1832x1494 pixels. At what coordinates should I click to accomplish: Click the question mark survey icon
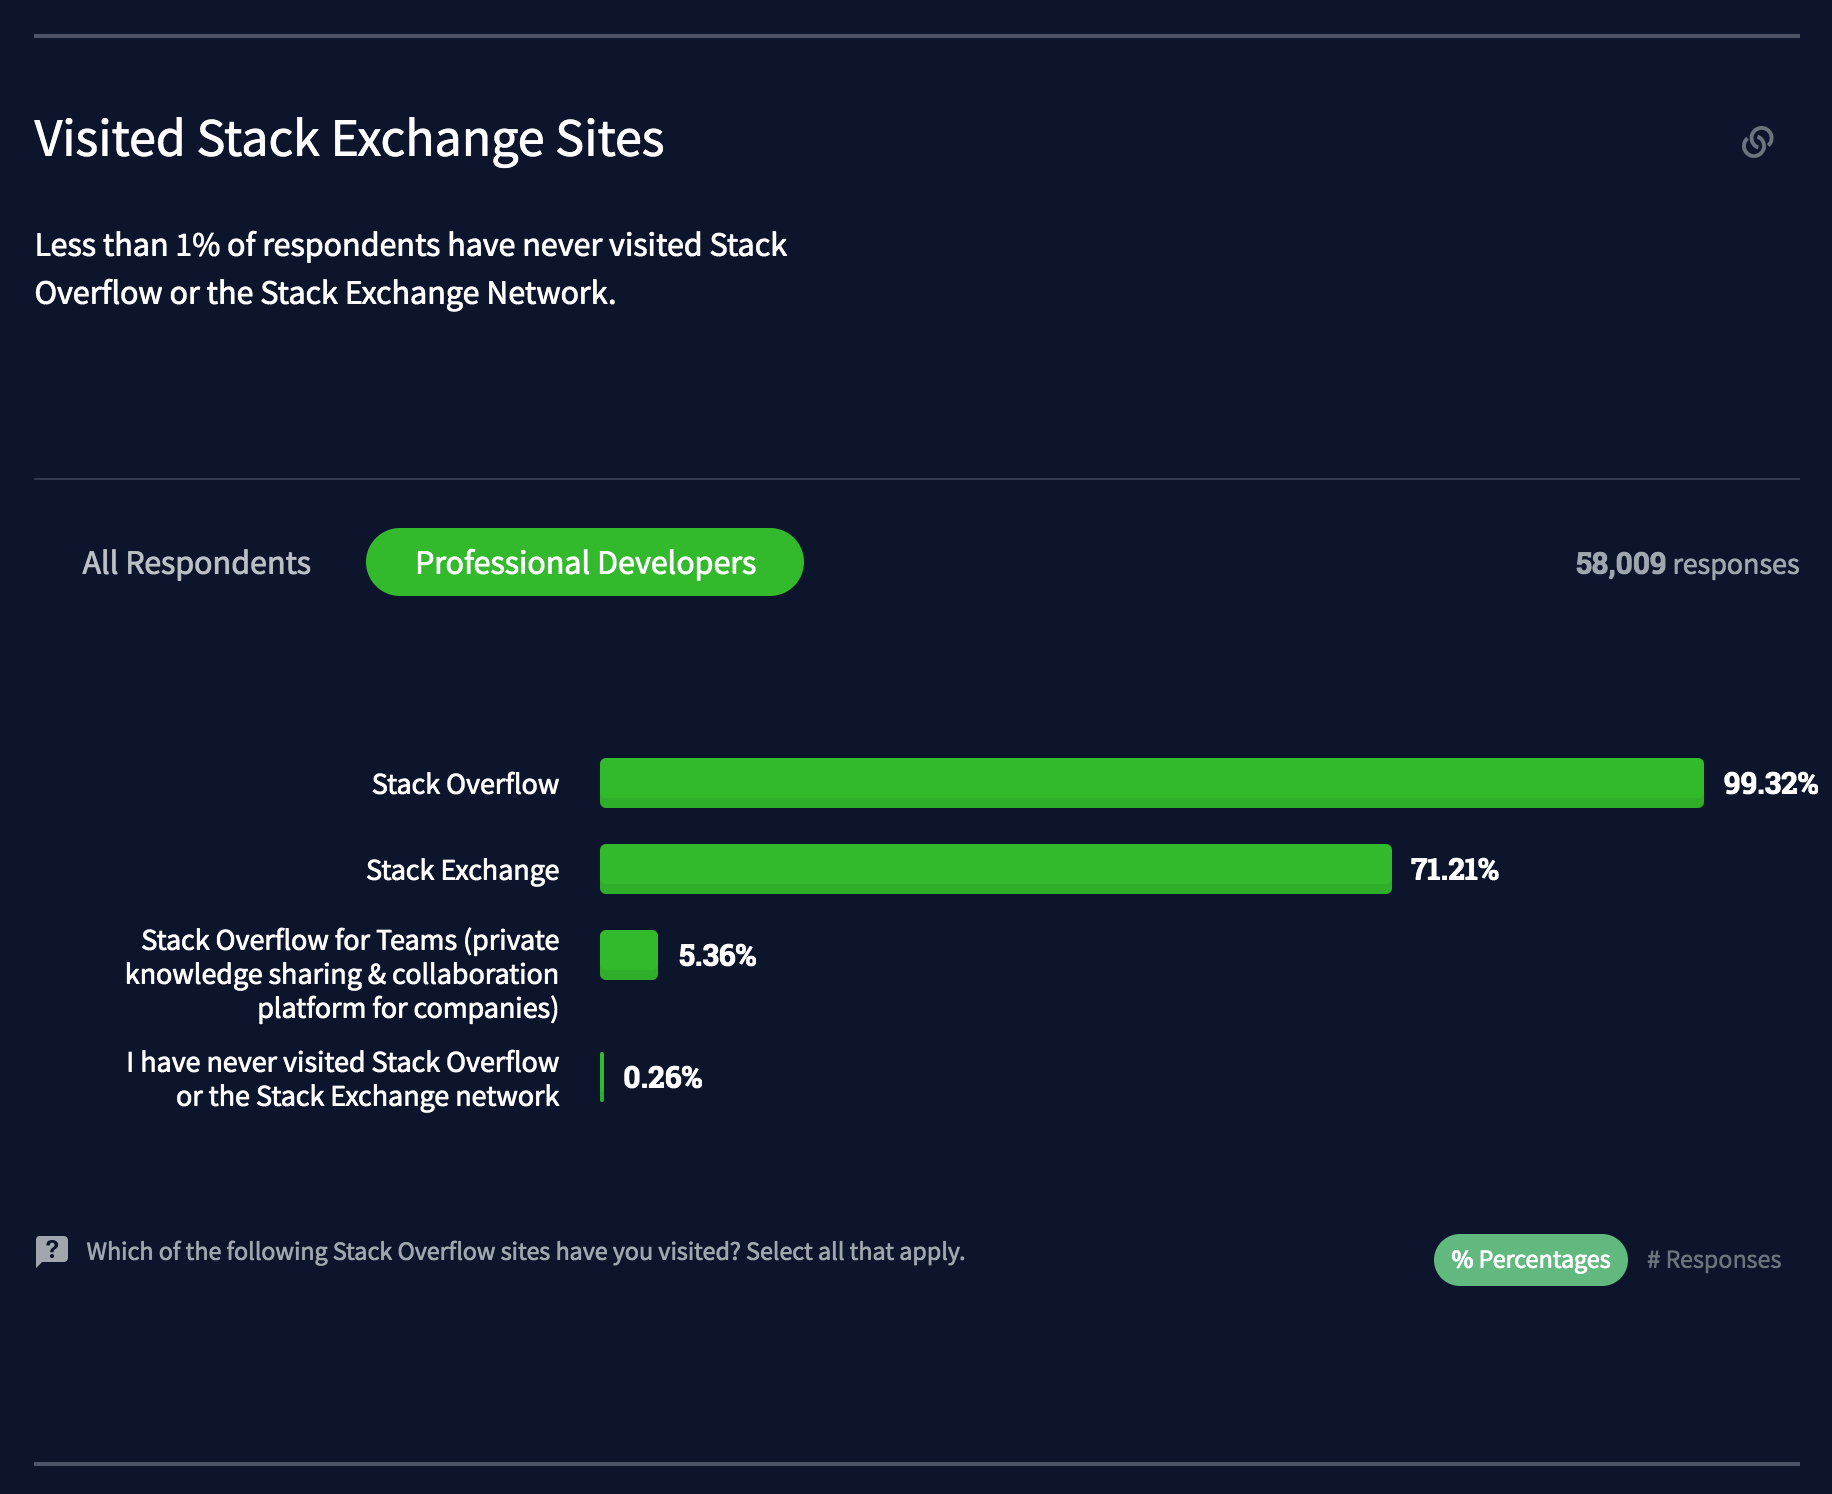[52, 1251]
